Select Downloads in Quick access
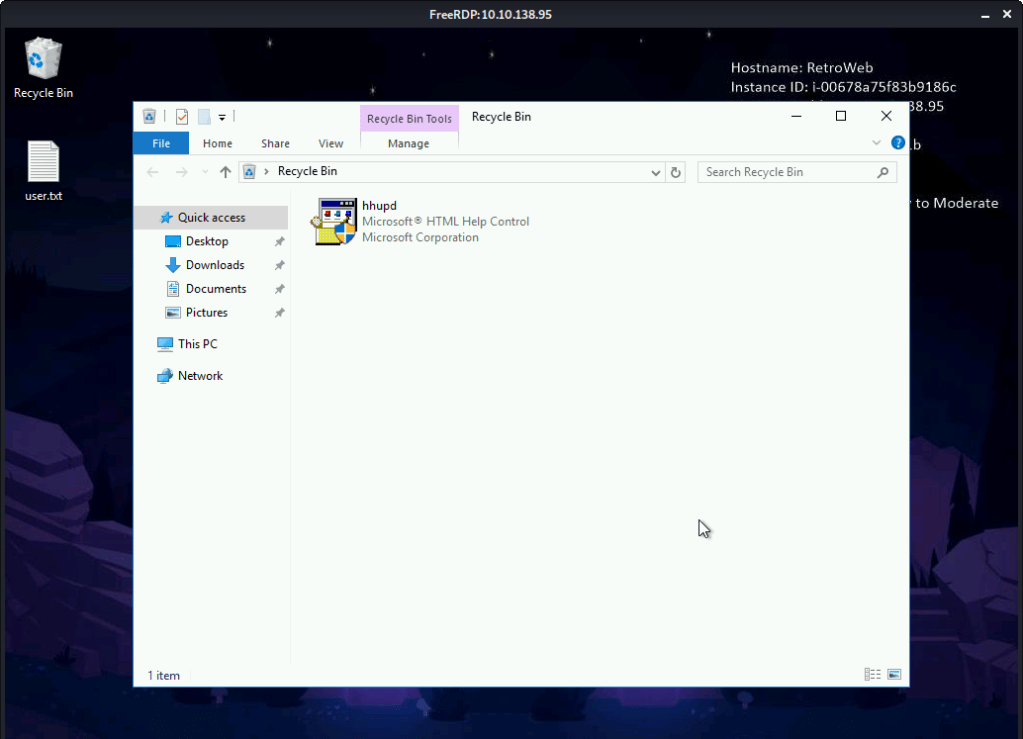Image resolution: width=1023 pixels, height=739 pixels. coord(214,265)
